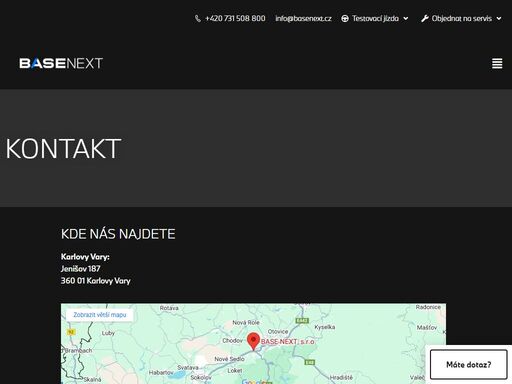Click the Loket label on map
Image resolution: width=512 pixels, height=384 pixels.
235,370
